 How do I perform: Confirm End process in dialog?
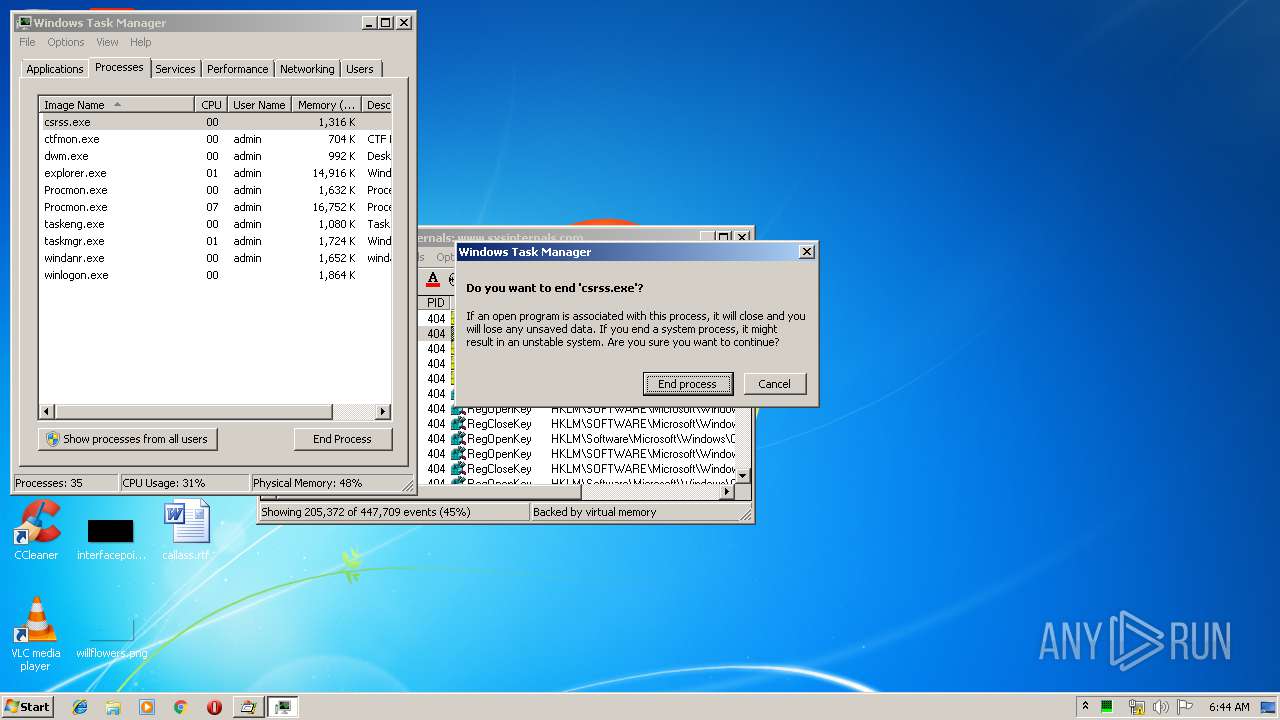687,384
